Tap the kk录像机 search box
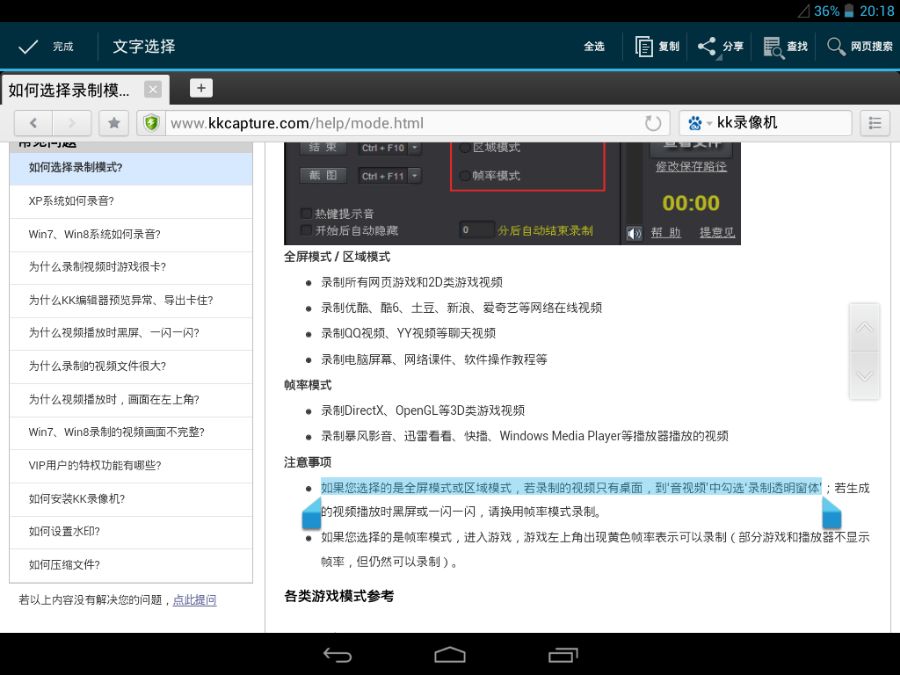 click(x=782, y=123)
